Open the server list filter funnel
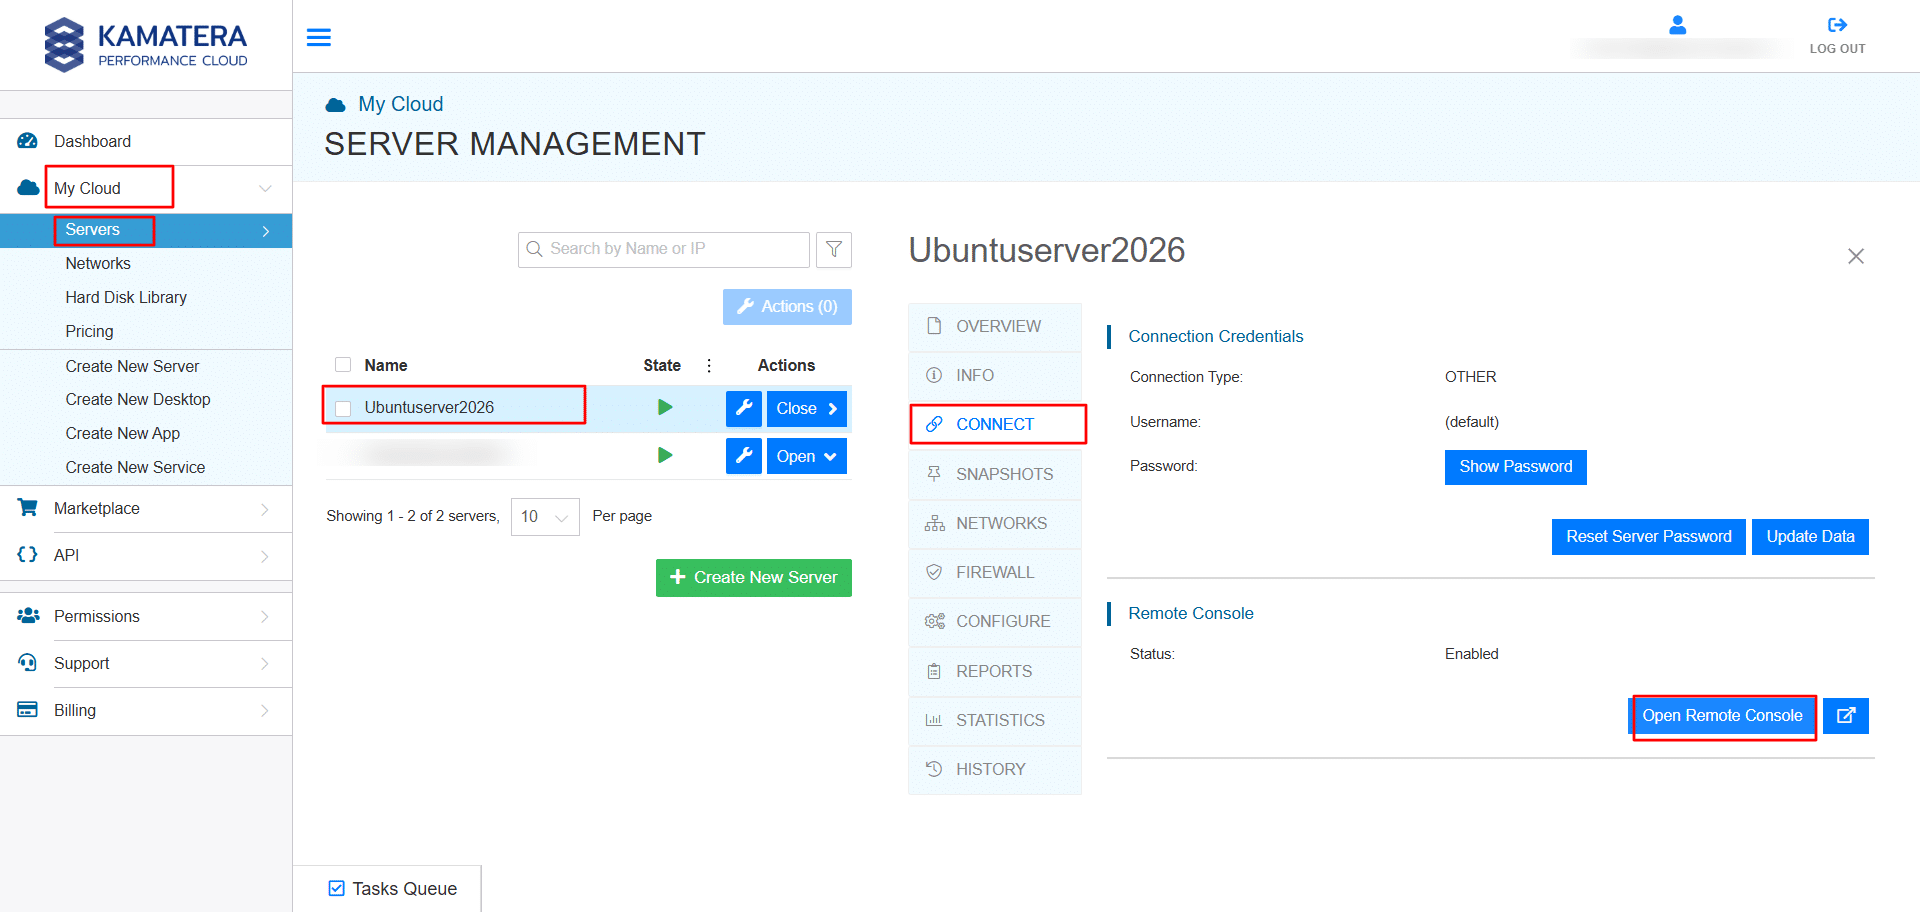 834,249
